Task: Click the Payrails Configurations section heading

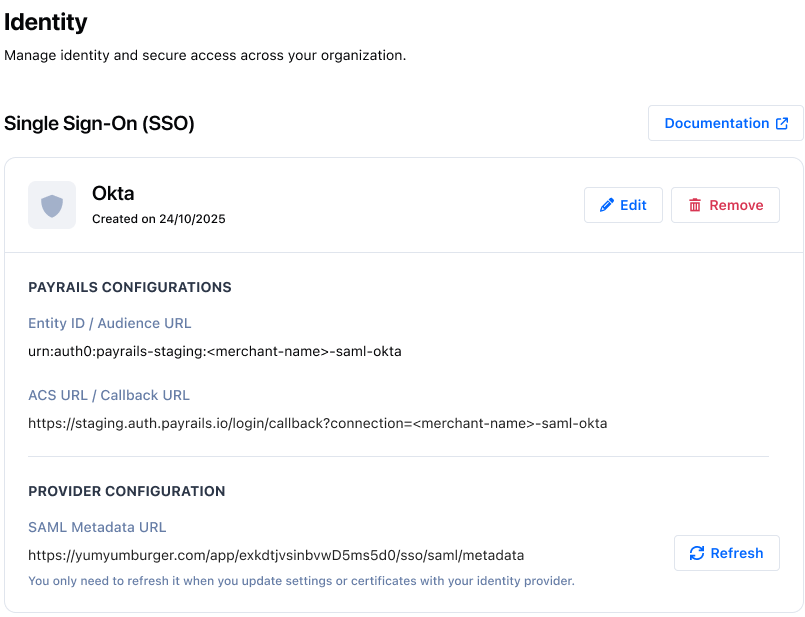Action: [130, 287]
